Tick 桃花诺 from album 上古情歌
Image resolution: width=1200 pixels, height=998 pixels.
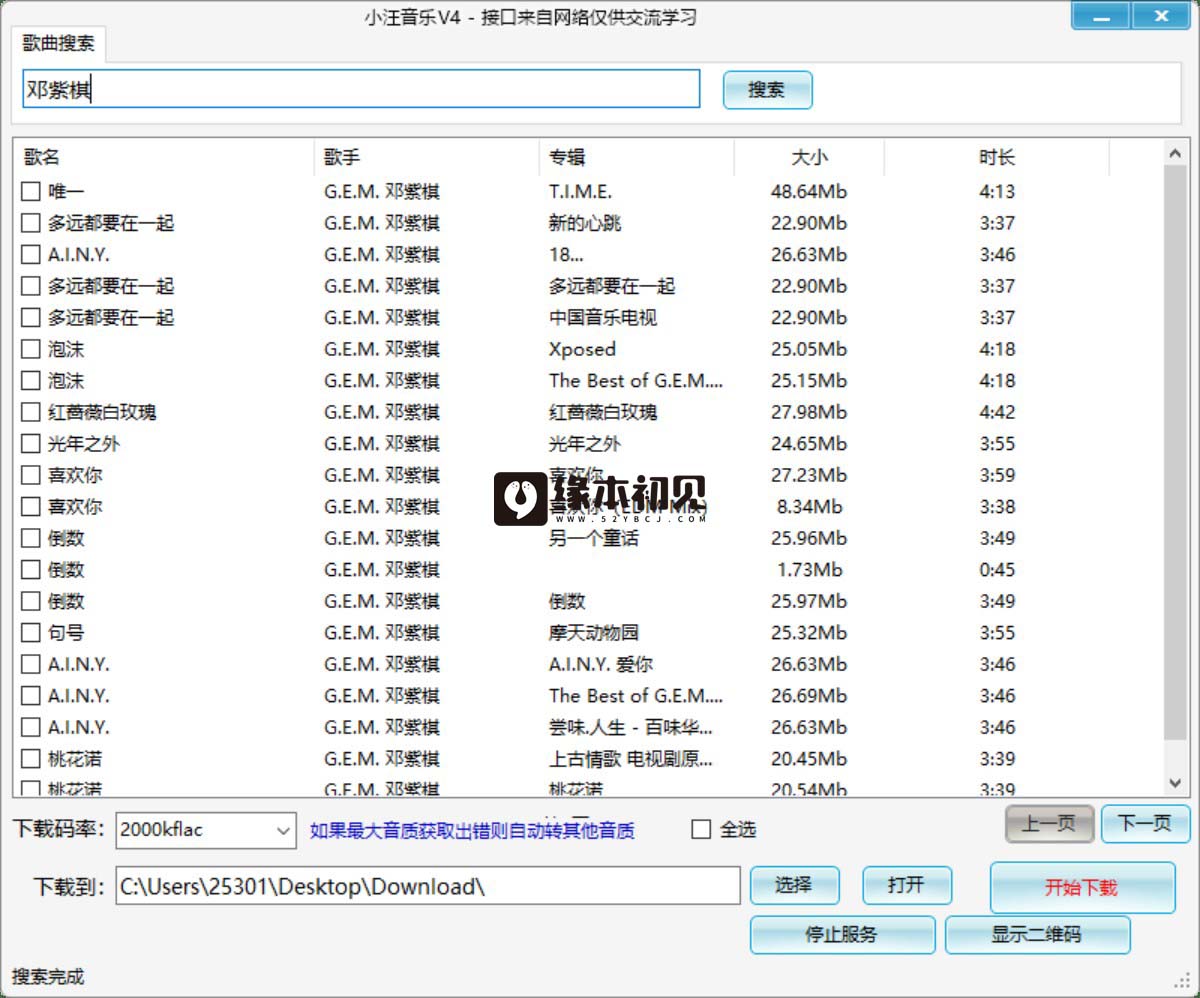click(x=31, y=758)
